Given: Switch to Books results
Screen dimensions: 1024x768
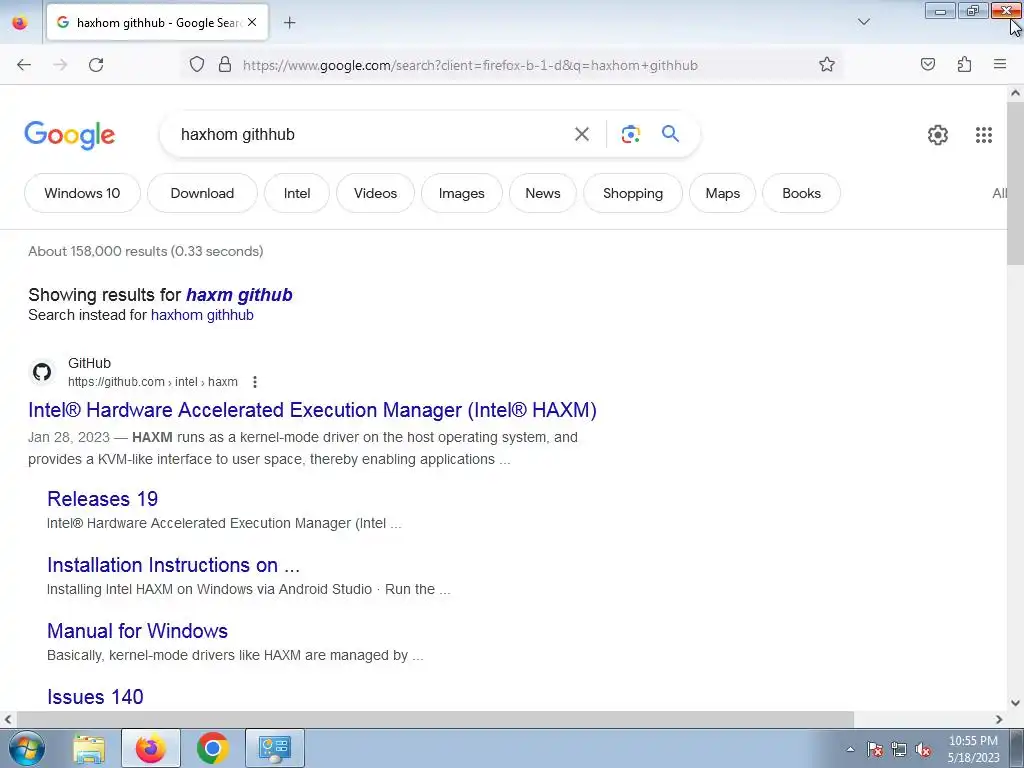Looking at the screenshot, I should 801,193.
